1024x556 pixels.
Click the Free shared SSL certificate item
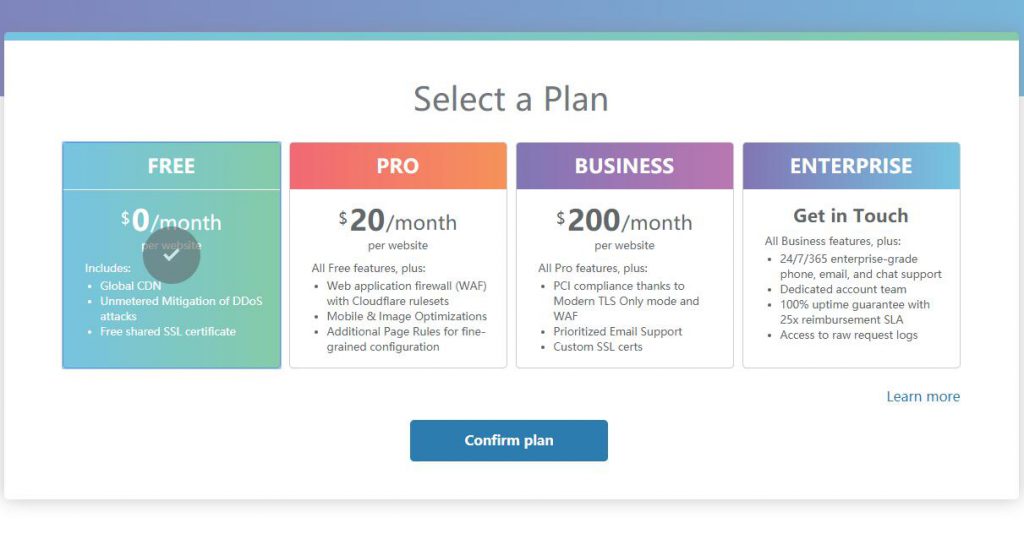[168, 331]
